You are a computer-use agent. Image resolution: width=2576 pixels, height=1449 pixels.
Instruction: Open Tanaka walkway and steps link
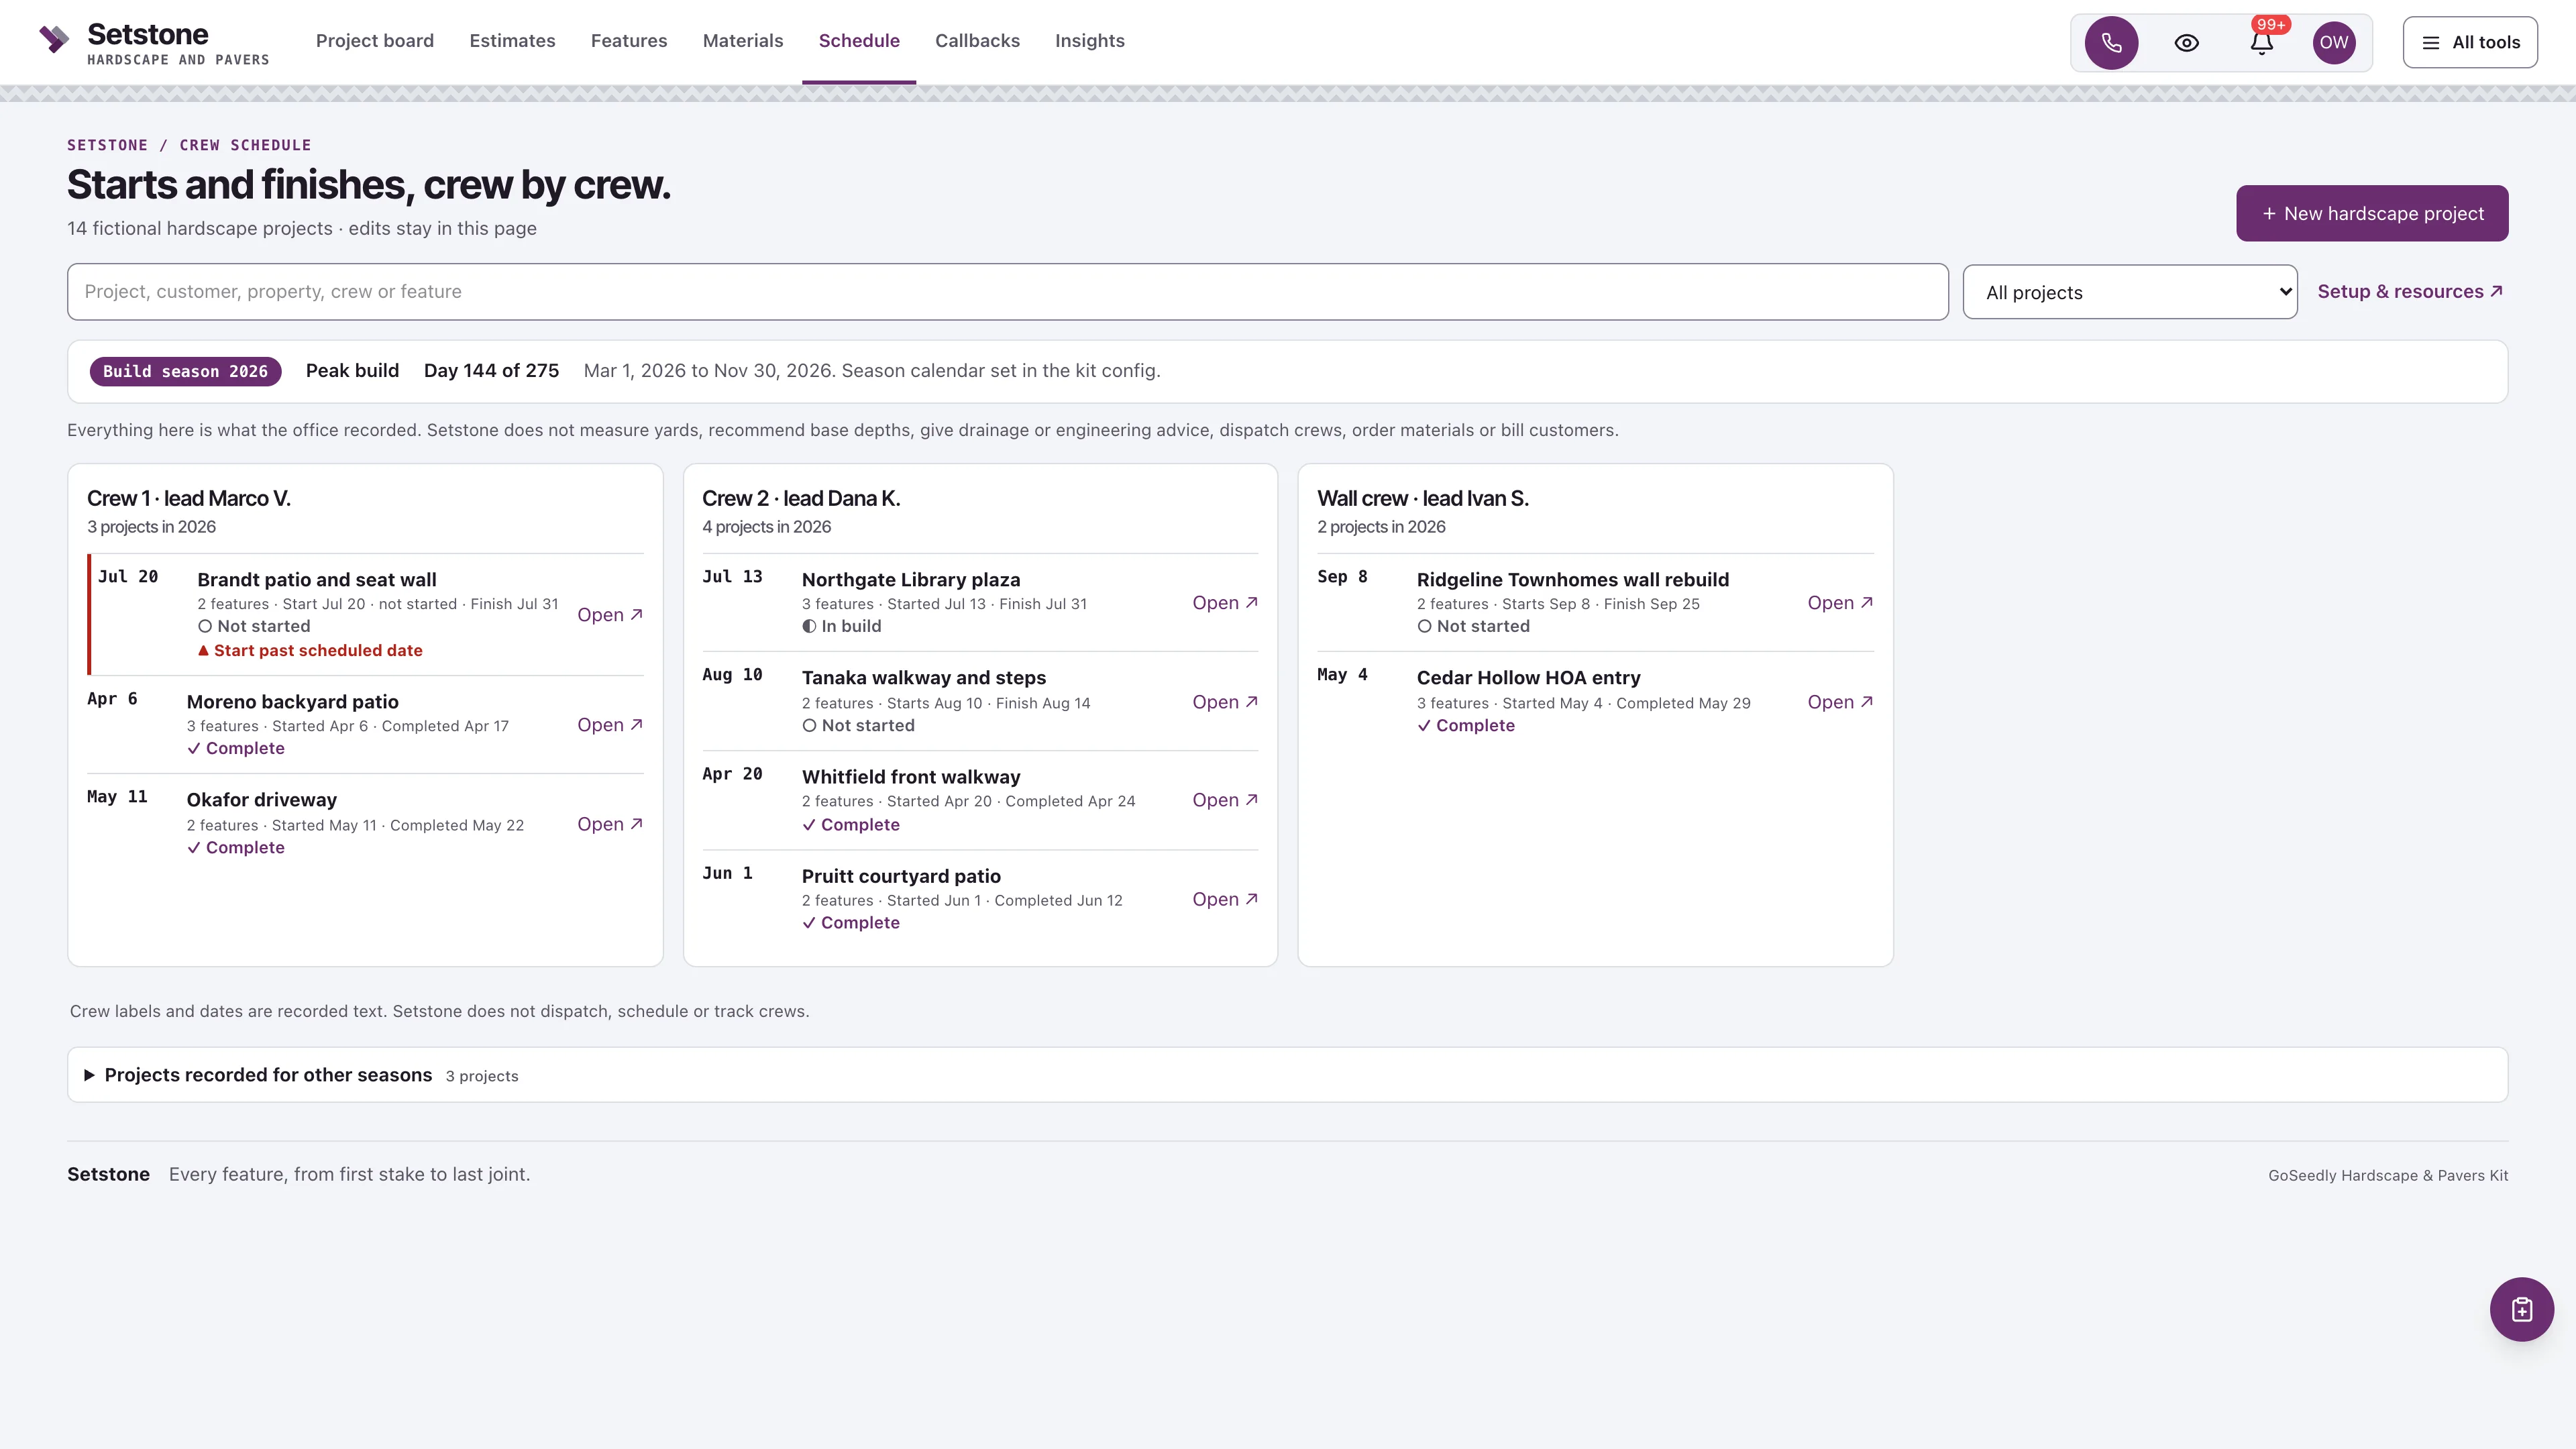(x=1224, y=702)
